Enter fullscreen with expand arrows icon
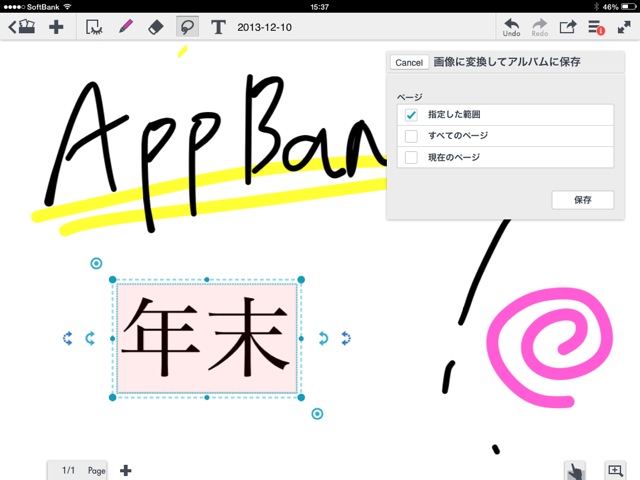This screenshot has height=480, width=640. [x=624, y=27]
